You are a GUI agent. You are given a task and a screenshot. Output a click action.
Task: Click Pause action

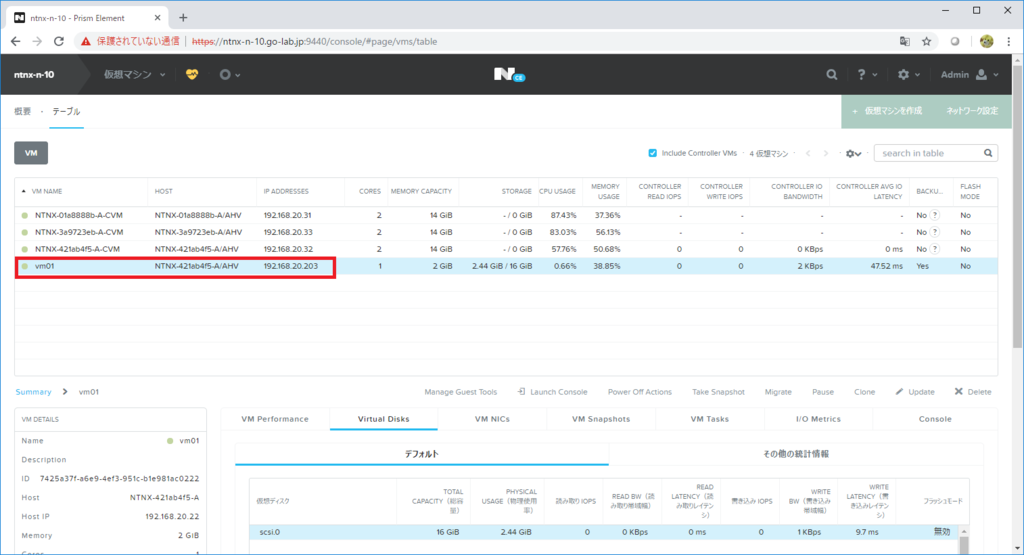pyautogui.click(x=823, y=392)
